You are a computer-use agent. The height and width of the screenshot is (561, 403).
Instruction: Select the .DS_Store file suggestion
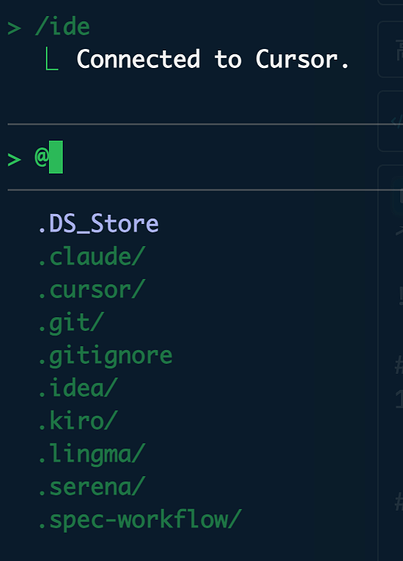98,224
